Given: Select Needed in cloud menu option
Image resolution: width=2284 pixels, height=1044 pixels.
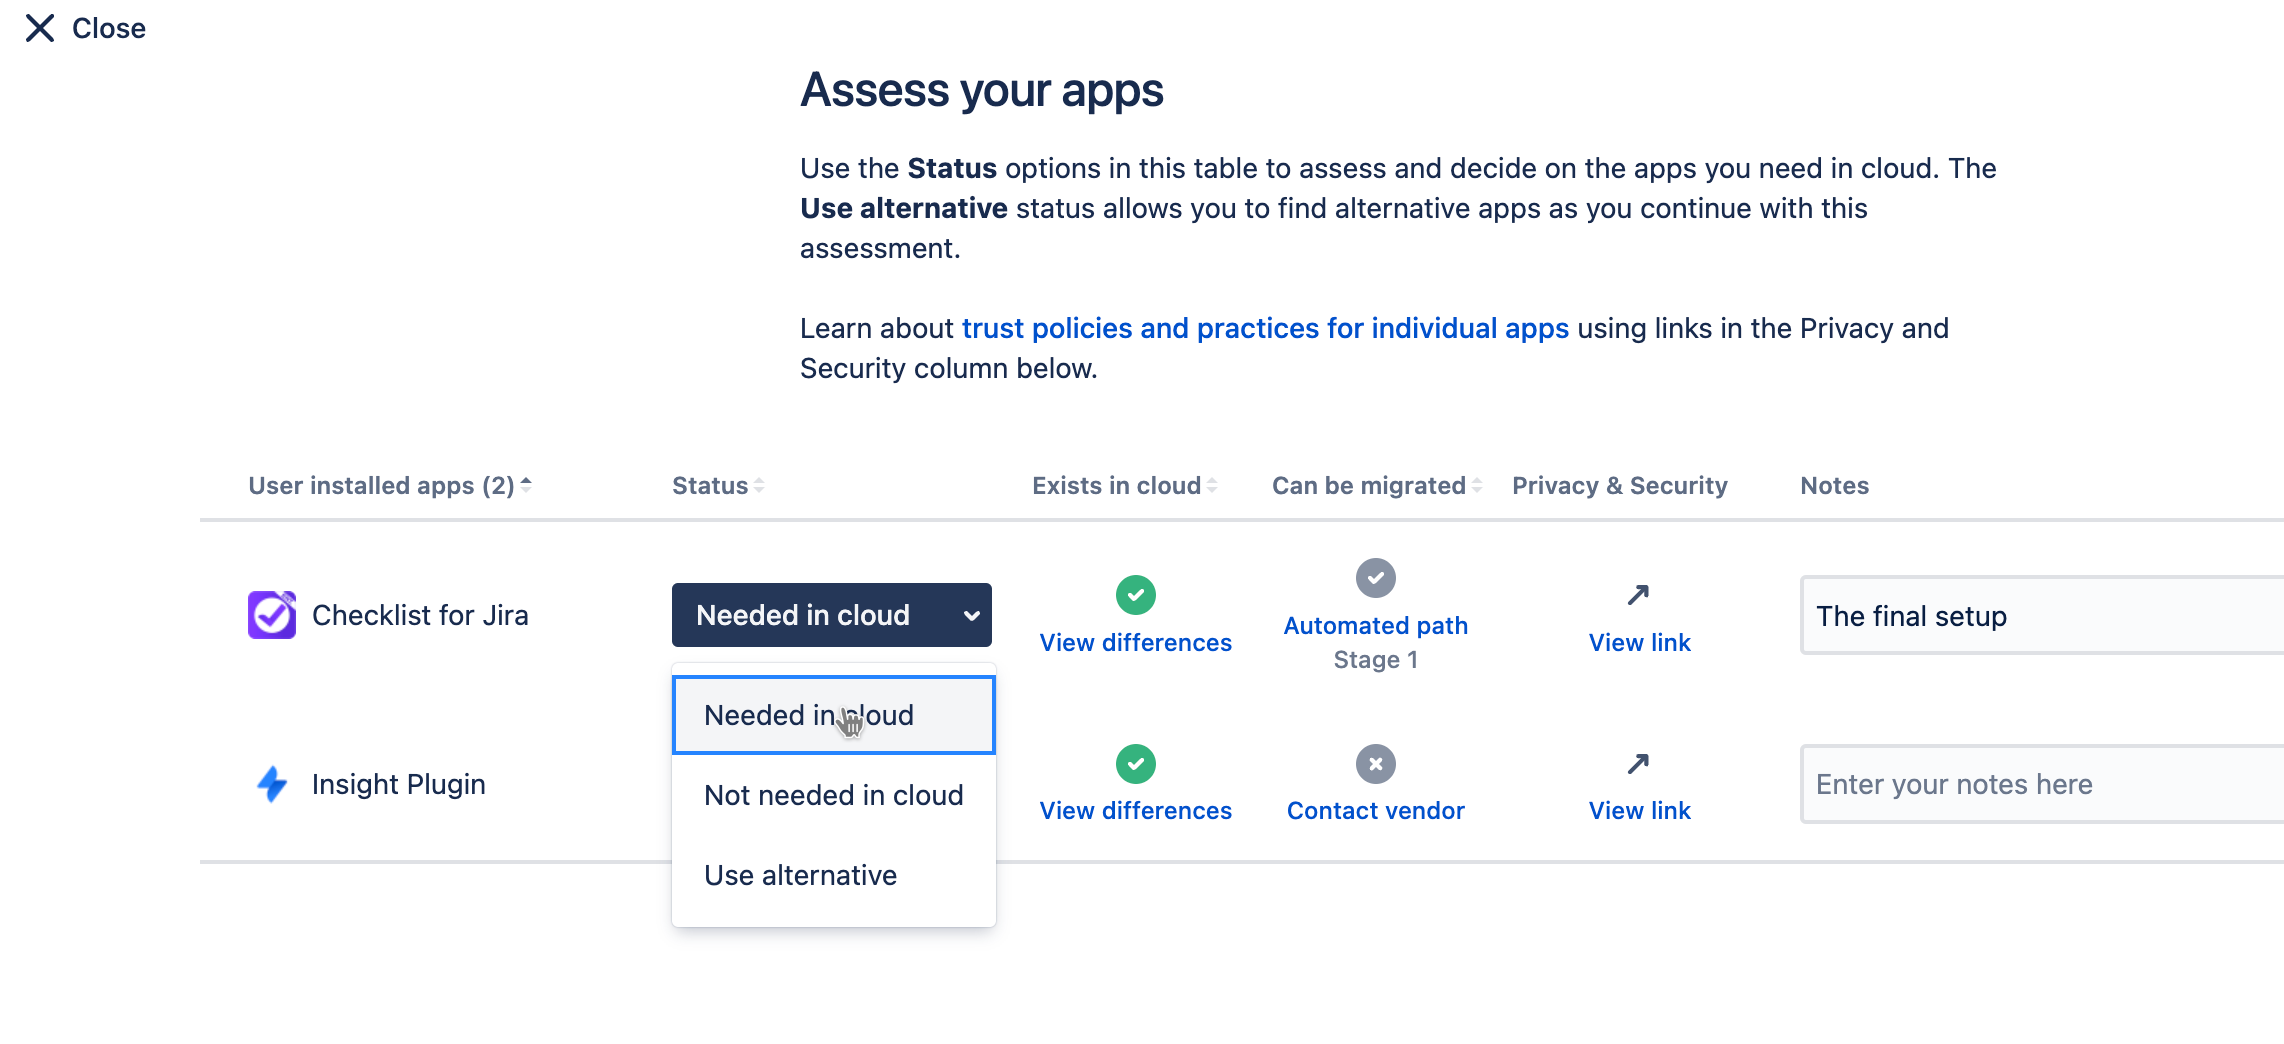Looking at the screenshot, I should 808,715.
